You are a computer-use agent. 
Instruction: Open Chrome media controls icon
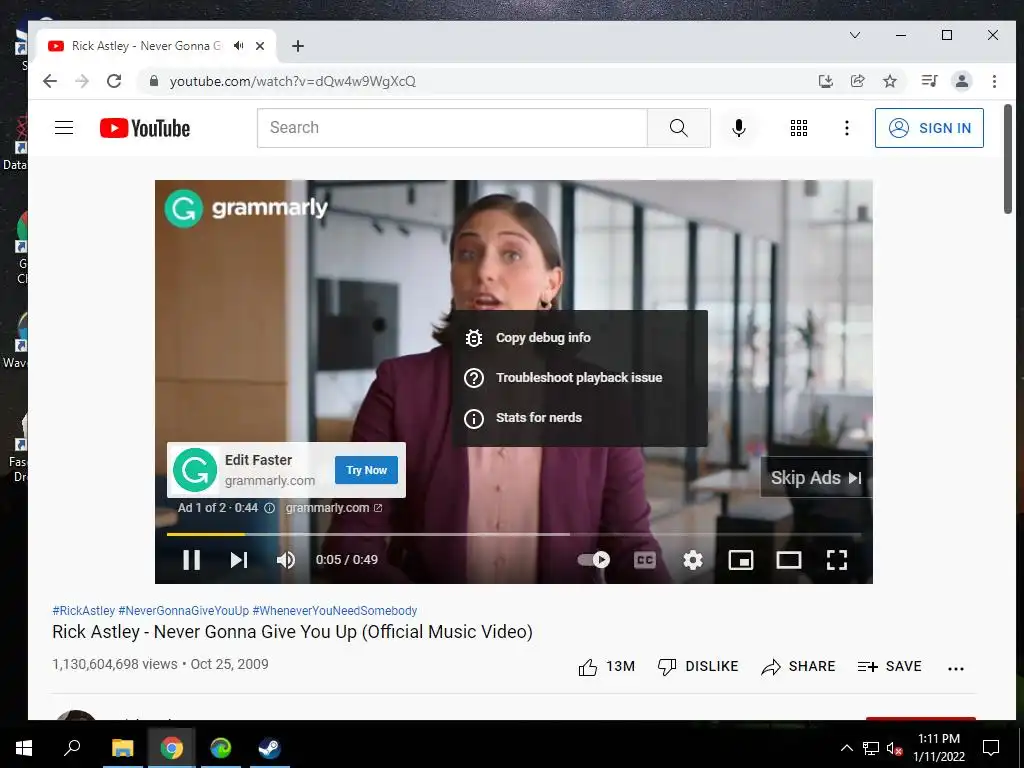[929, 81]
